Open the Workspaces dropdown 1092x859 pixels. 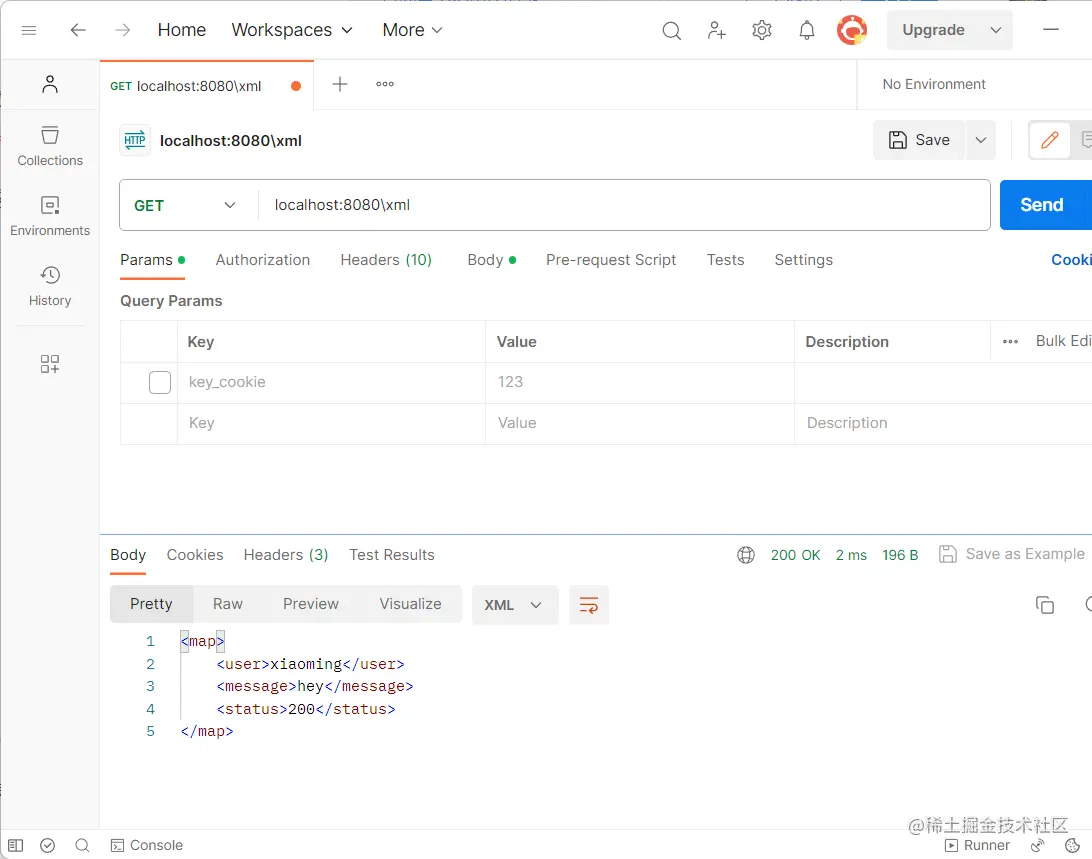tap(292, 30)
